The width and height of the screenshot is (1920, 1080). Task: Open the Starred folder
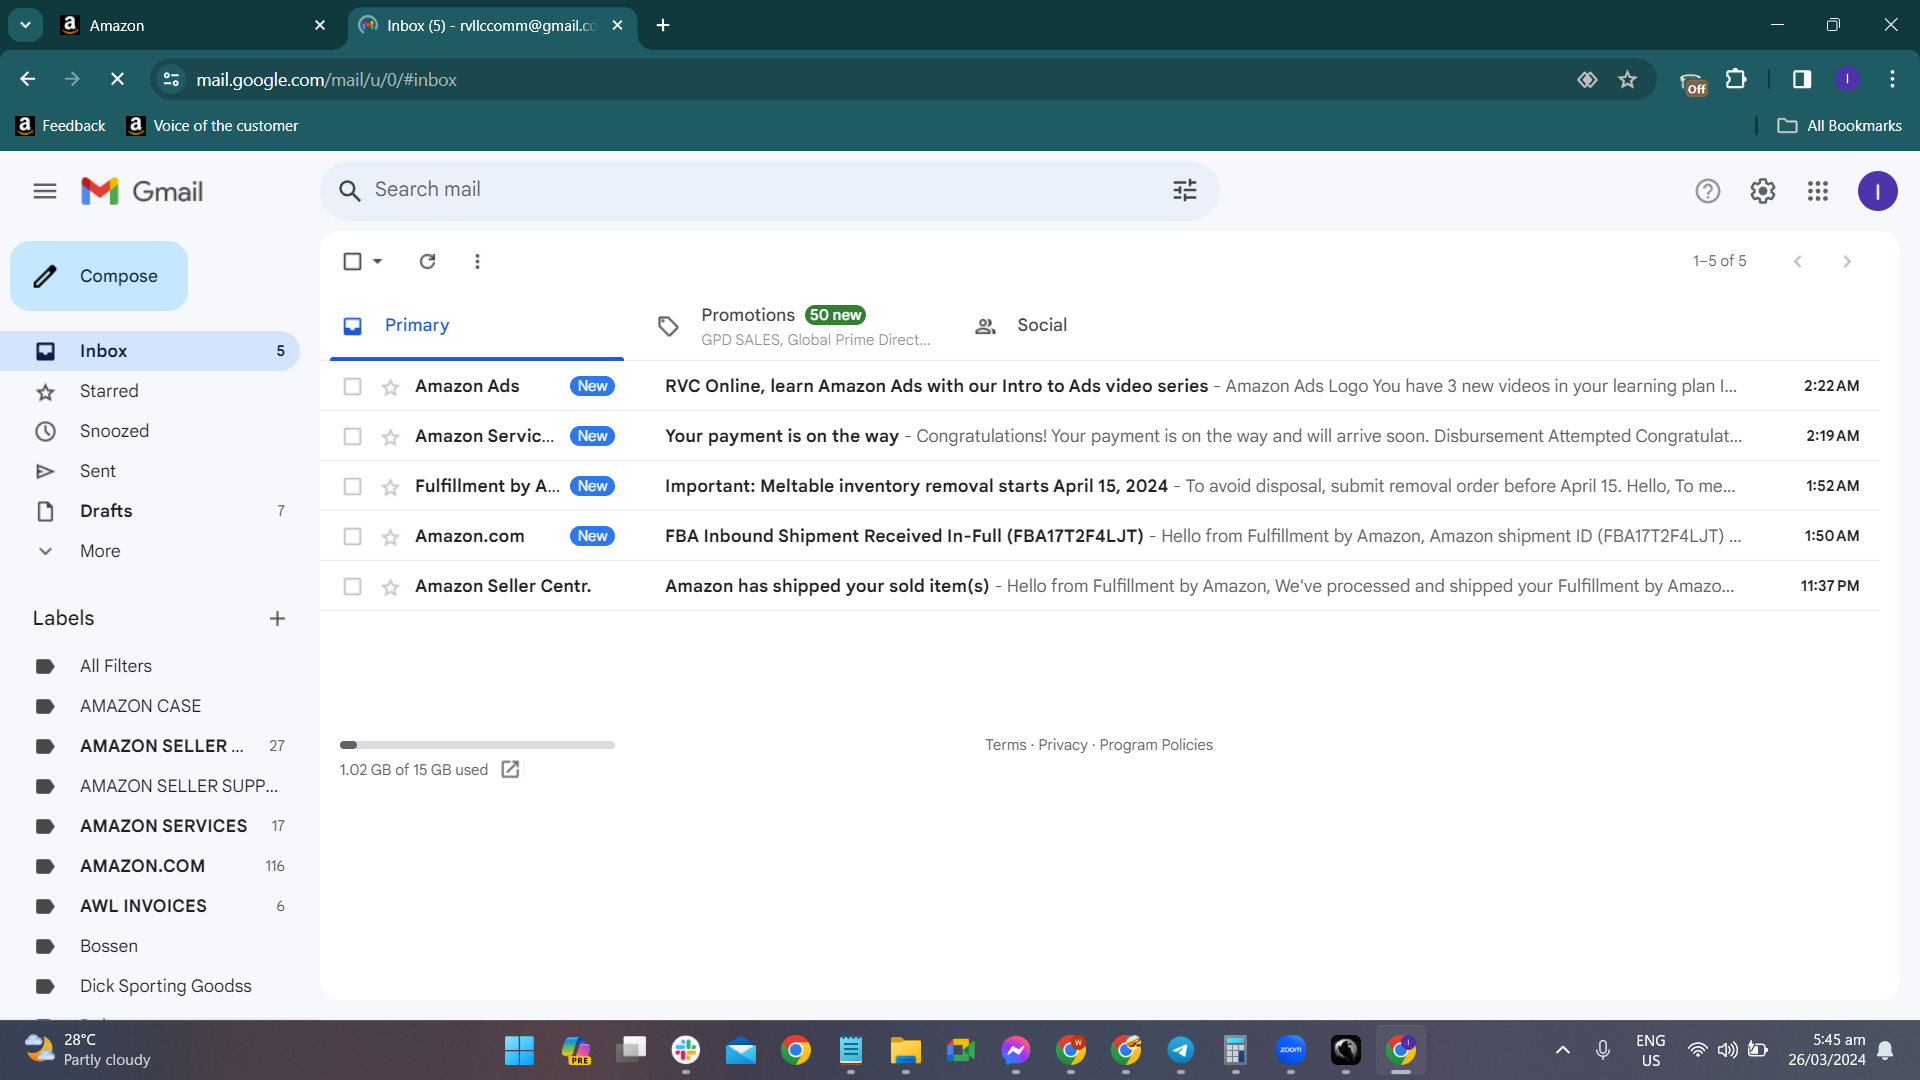109,391
